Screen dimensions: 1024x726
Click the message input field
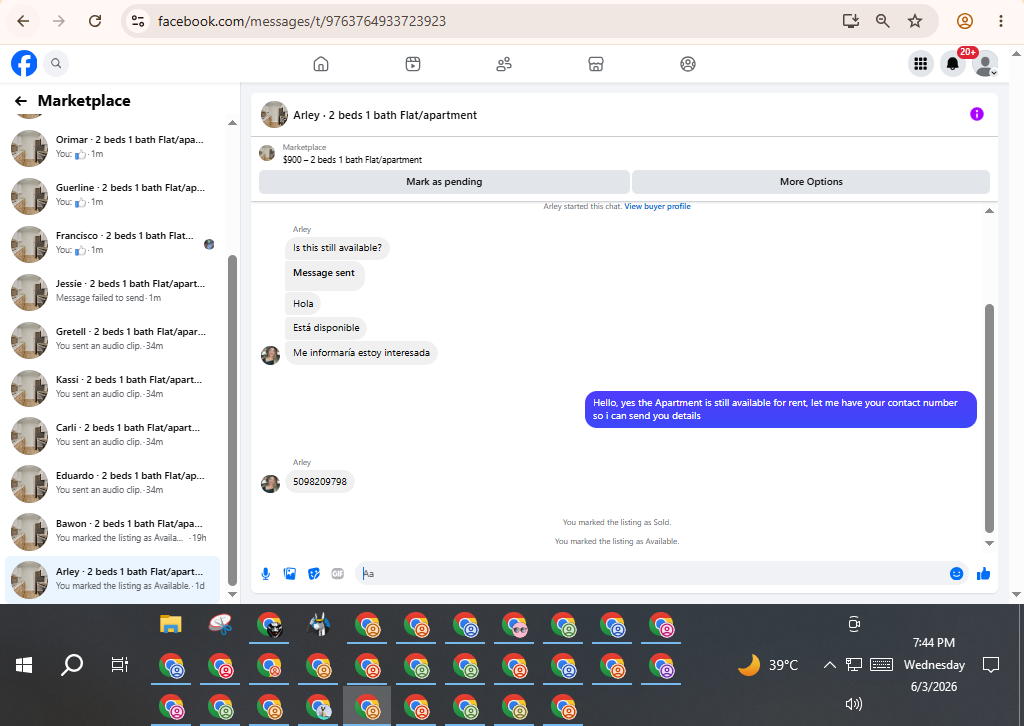coord(653,574)
